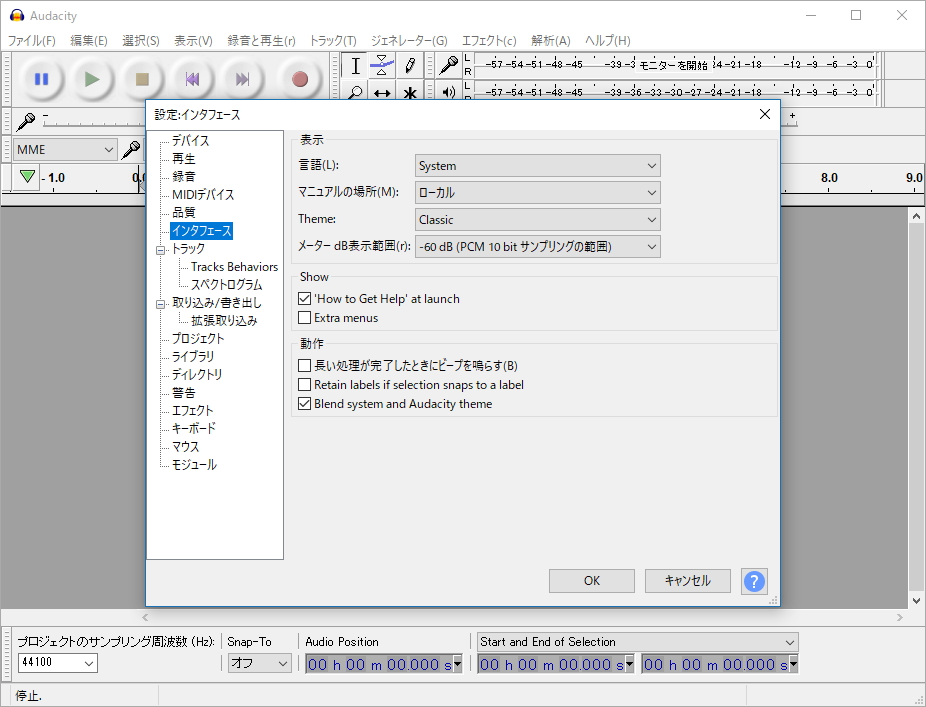This screenshot has width=926, height=707.
Task: Select the Envelope tool
Action: click(381, 65)
